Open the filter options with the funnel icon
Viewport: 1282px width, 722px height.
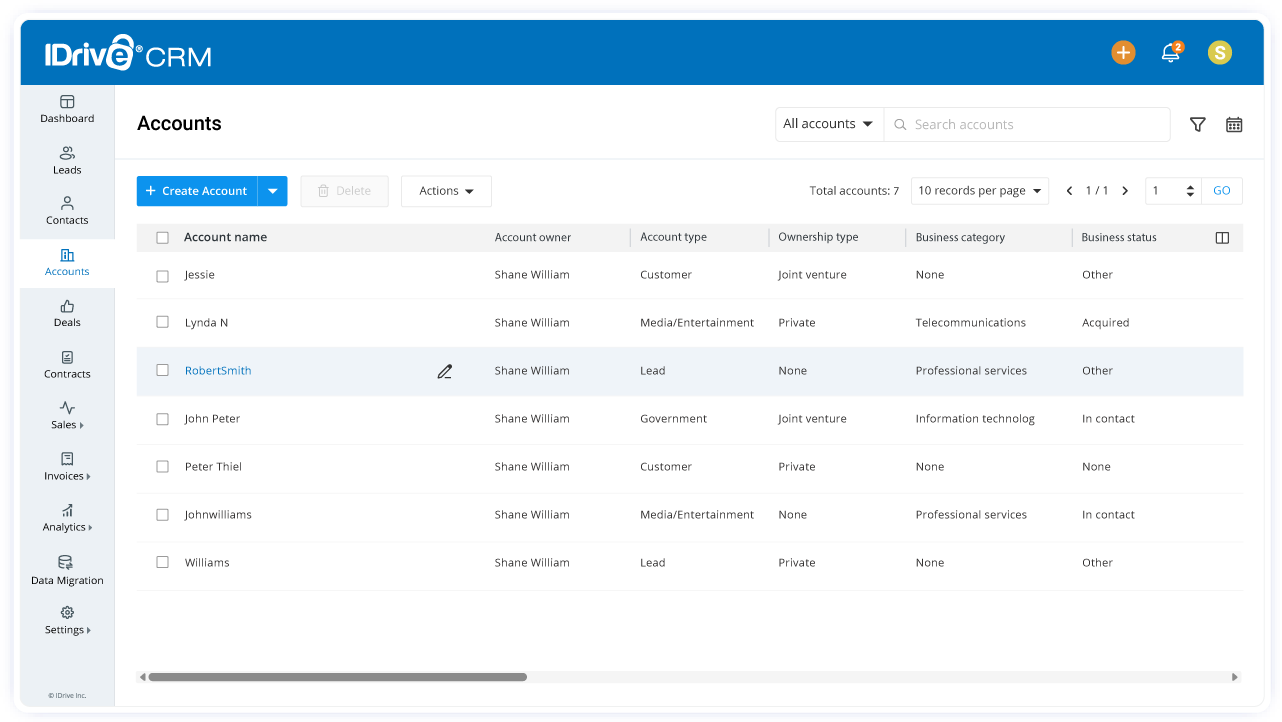(x=1197, y=124)
